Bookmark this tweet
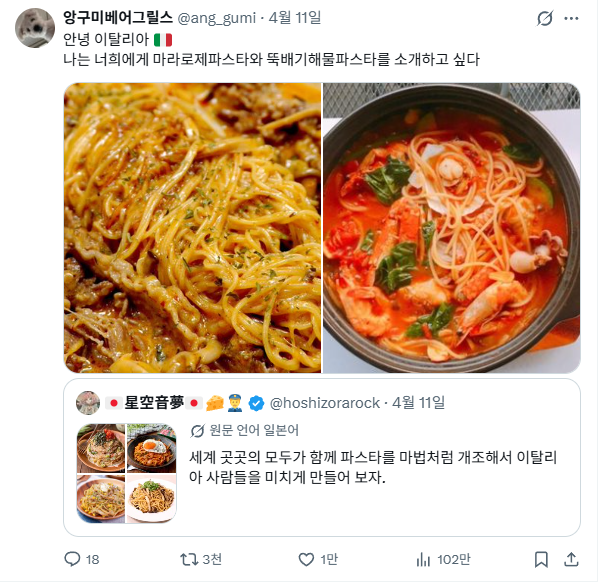Screen dimensions: 599x582 click(541, 559)
